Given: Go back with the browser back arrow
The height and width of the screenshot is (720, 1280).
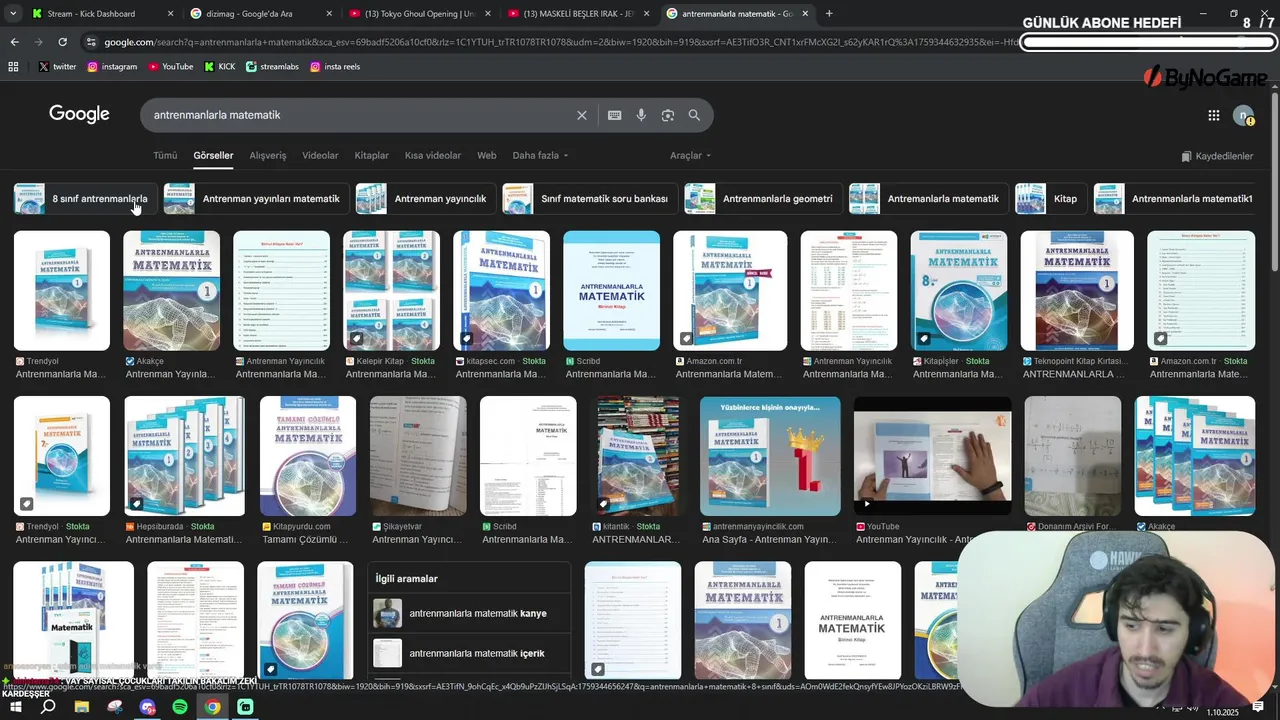Looking at the screenshot, I should tap(14, 42).
